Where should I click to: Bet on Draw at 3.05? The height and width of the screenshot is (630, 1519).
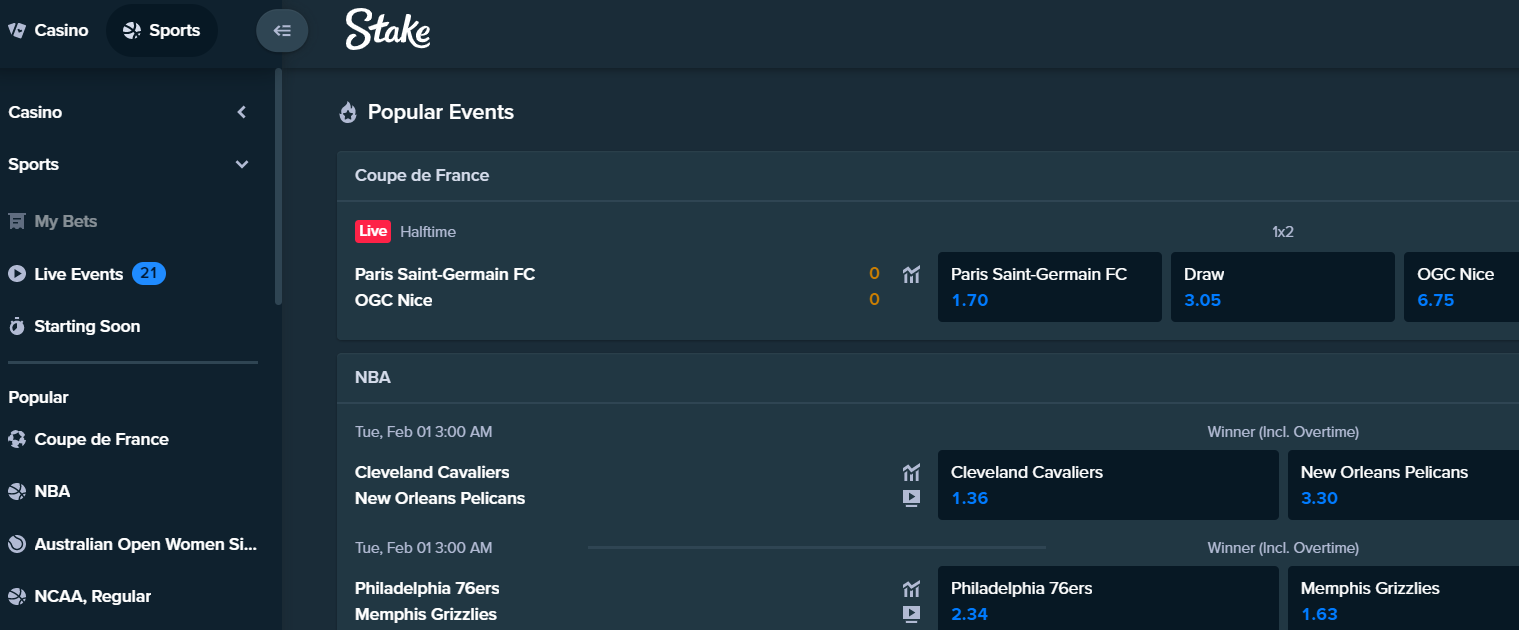1283,287
